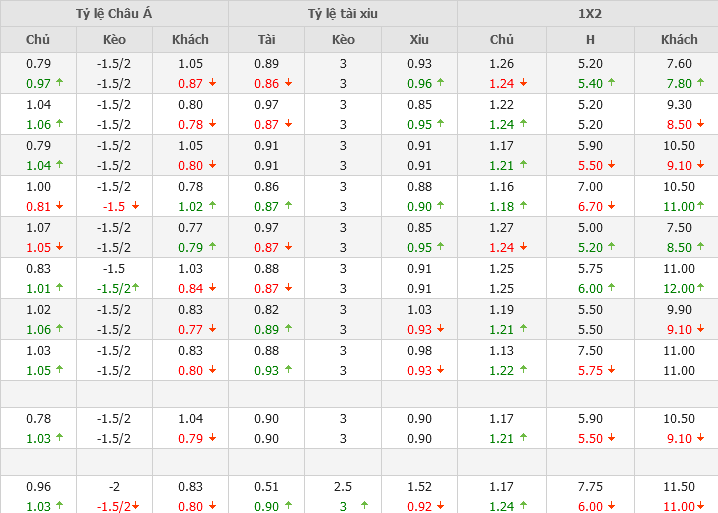Click the red down arrow beside 5.75
The width and height of the screenshot is (718, 513).
tap(611, 371)
